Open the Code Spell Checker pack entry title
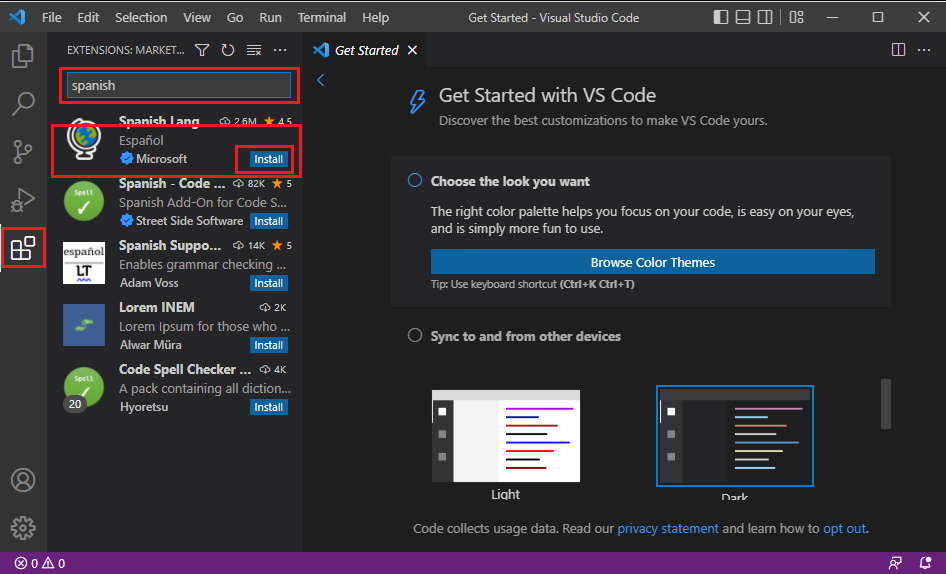This screenshot has height=574, width=946. [185, 369]
